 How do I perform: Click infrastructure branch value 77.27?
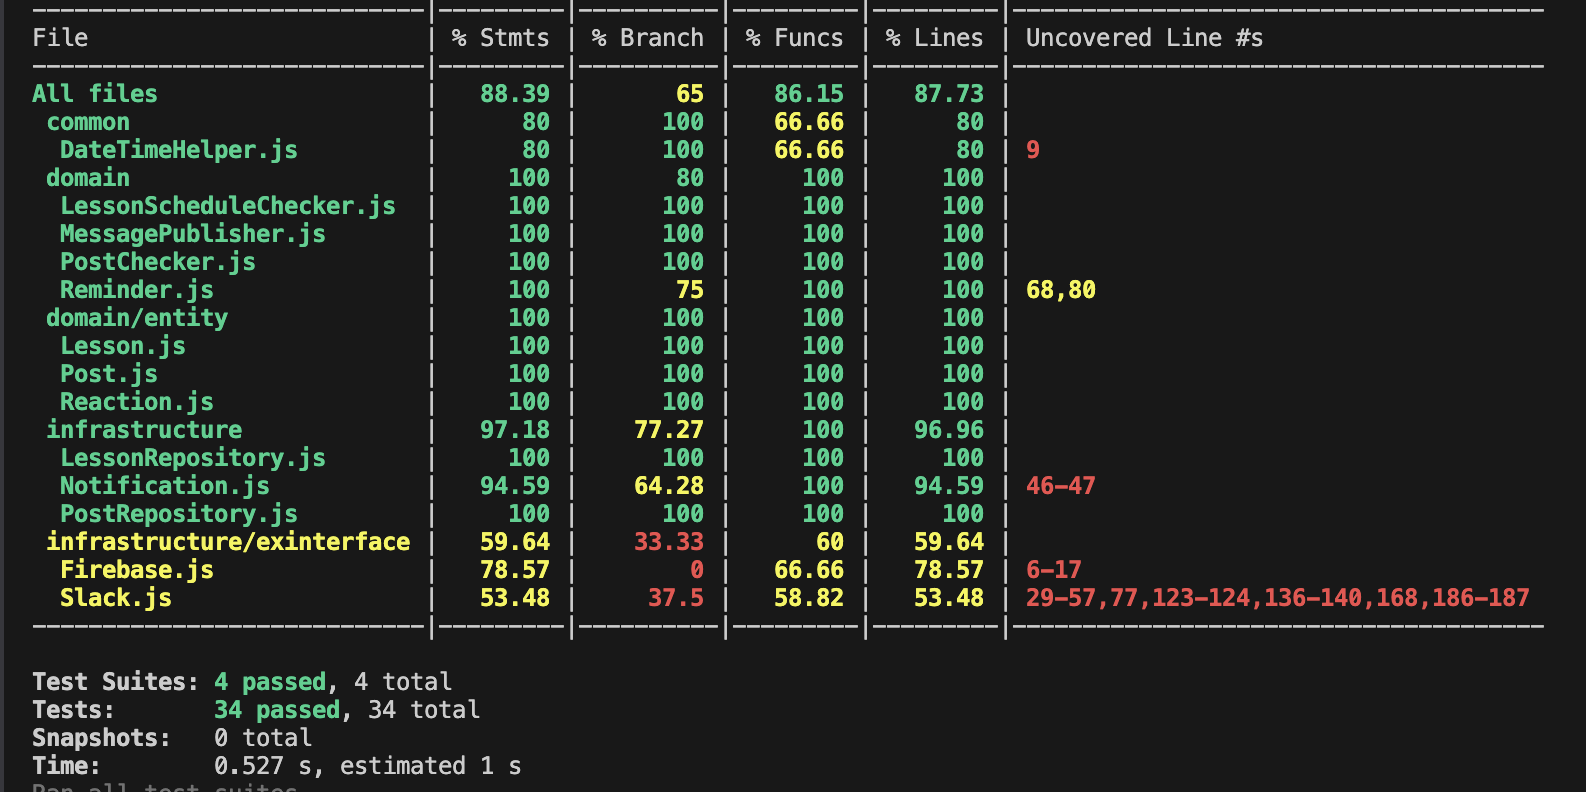669,430
